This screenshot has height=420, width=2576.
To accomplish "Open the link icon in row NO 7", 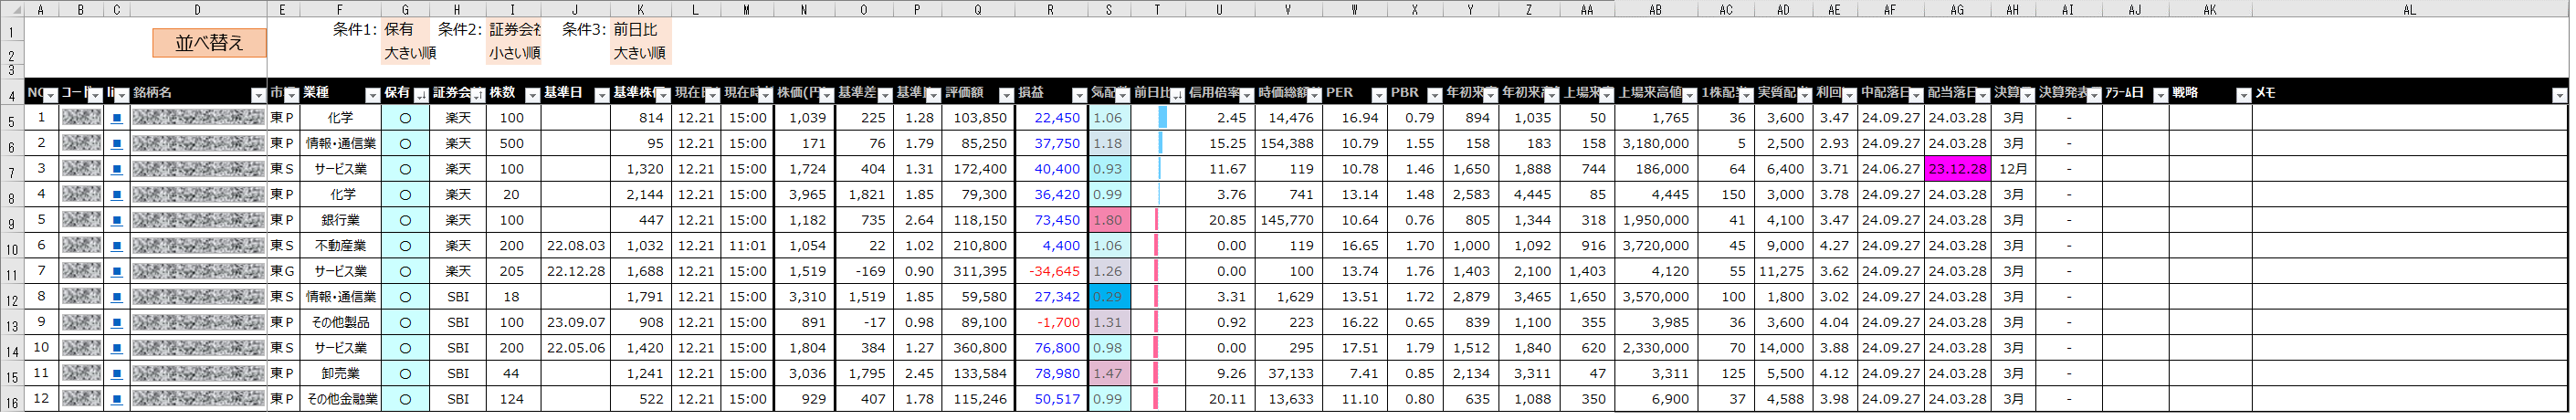I will point(117,271).
